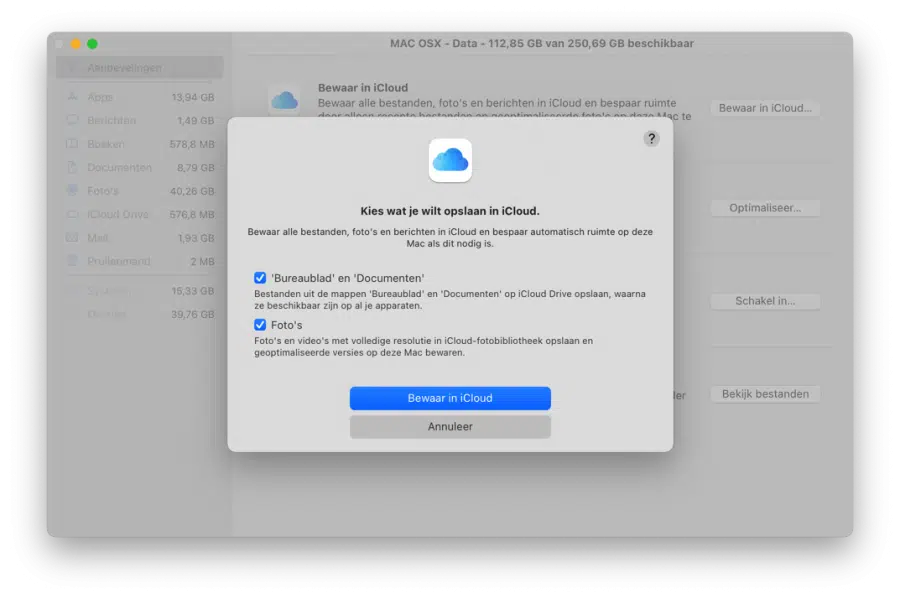Toggle 'Bureaublad' en 'Documenten' checkbox
Image resolution: width=900 pixels, height=599 pixels.
coord(260,278)
